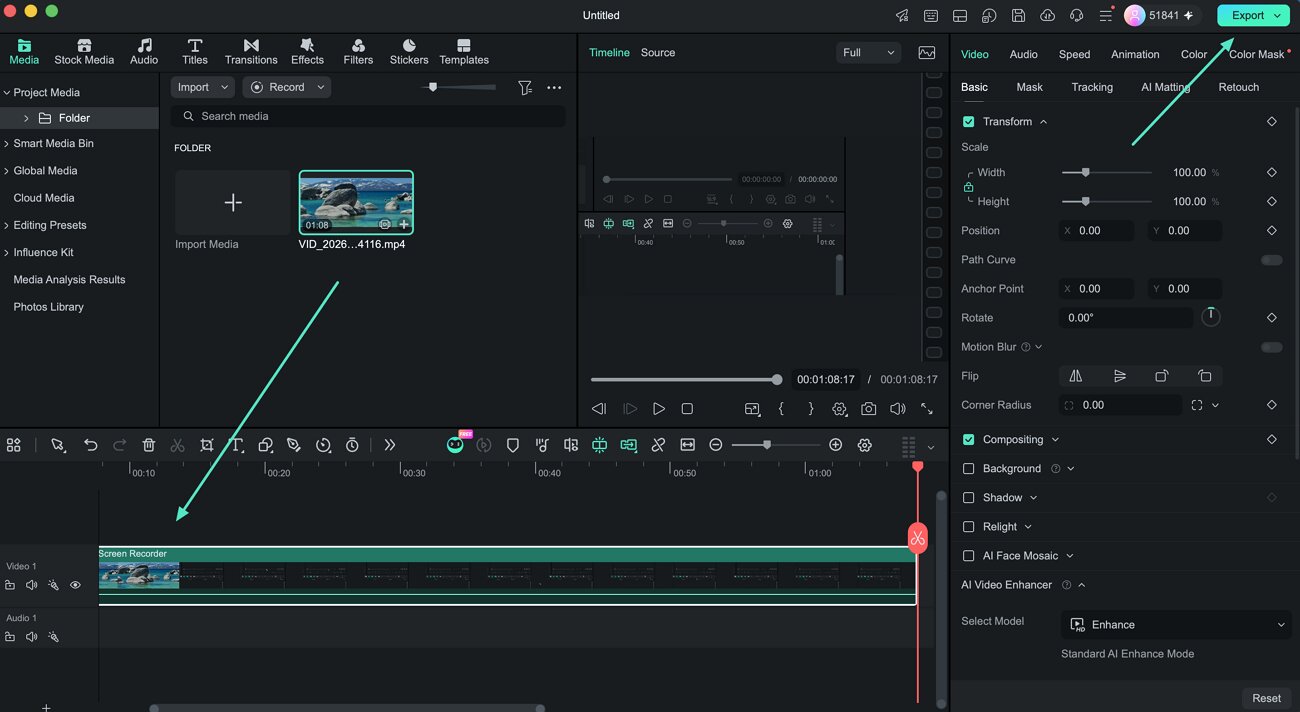The width and height of the screenshot is (1300, 712).
Task: Click the timeline zoom in plus icon
Action: pos(836,445)
